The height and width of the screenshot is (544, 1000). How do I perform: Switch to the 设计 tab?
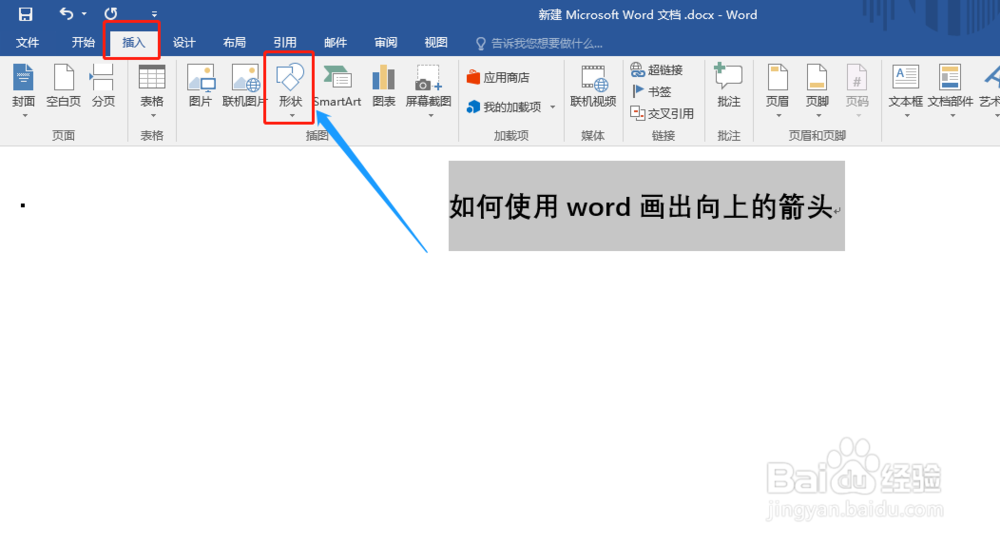point(184,43)
